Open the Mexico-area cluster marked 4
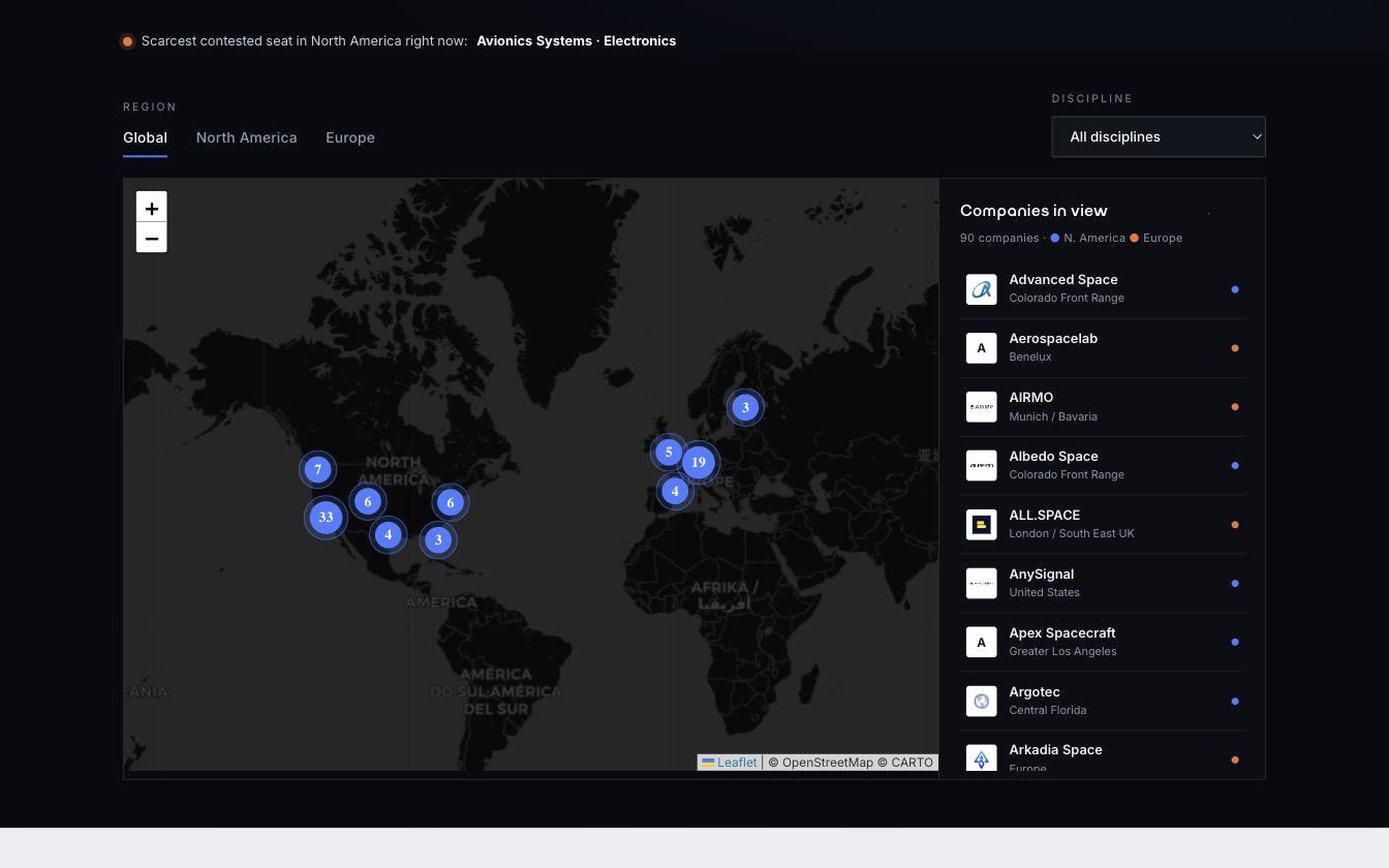 pyautogui.click(x=388, y=534)
